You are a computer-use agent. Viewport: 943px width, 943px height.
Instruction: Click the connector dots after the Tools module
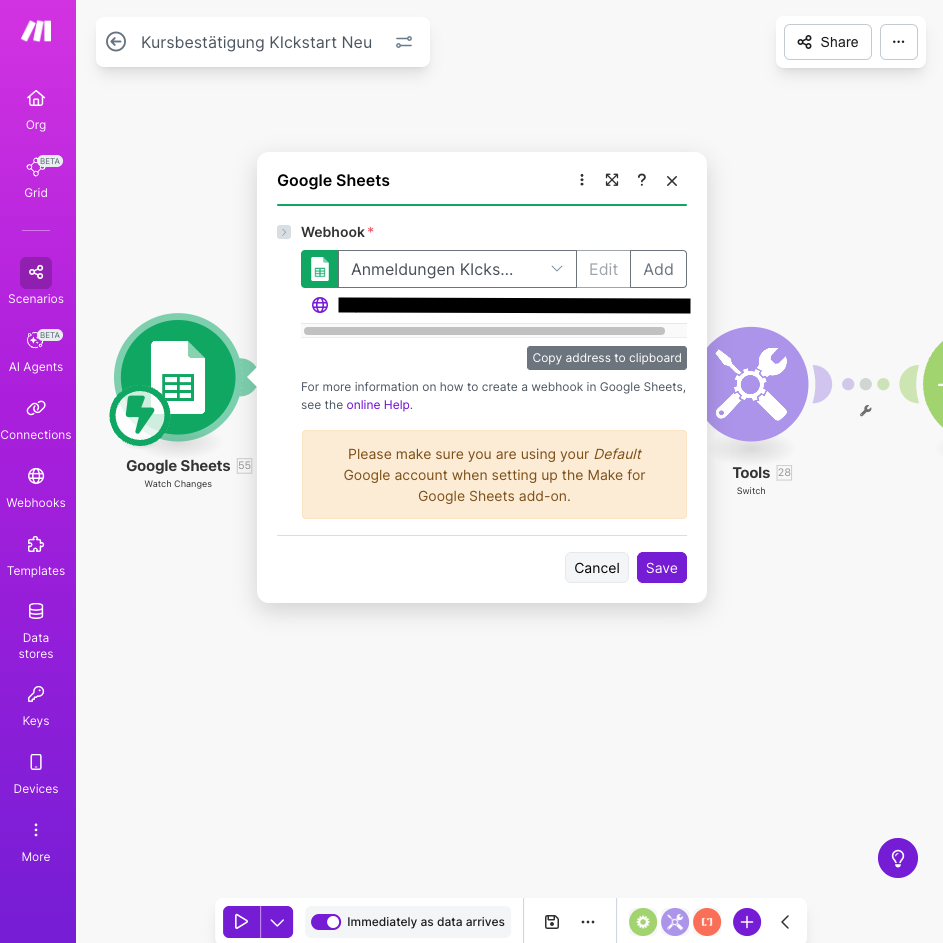(x=865, y=384)
